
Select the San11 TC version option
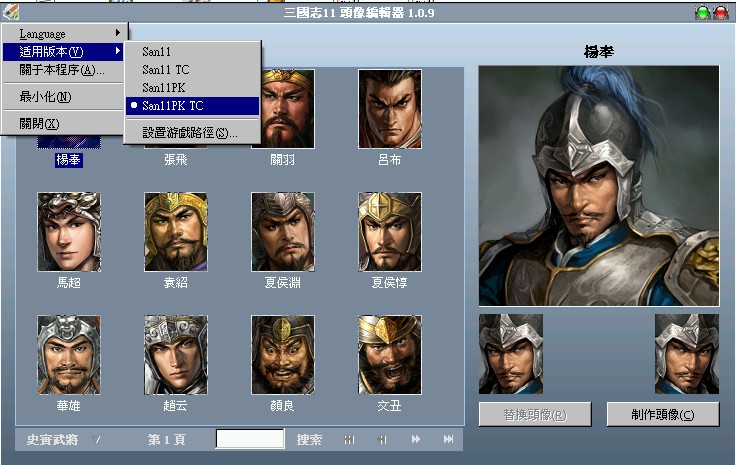pyautogui.click(x=192, y=70)
